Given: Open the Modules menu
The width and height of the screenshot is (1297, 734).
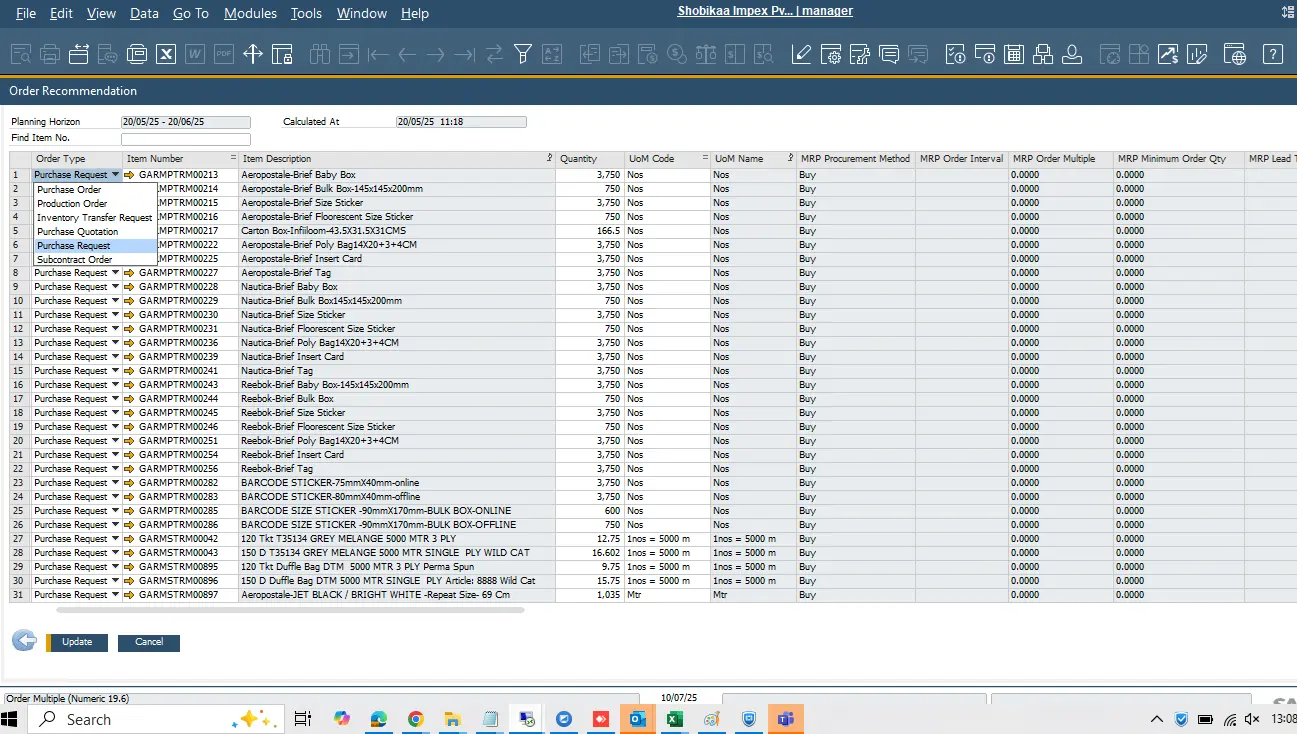Looking at the screenshot, I should click(250, 13).
